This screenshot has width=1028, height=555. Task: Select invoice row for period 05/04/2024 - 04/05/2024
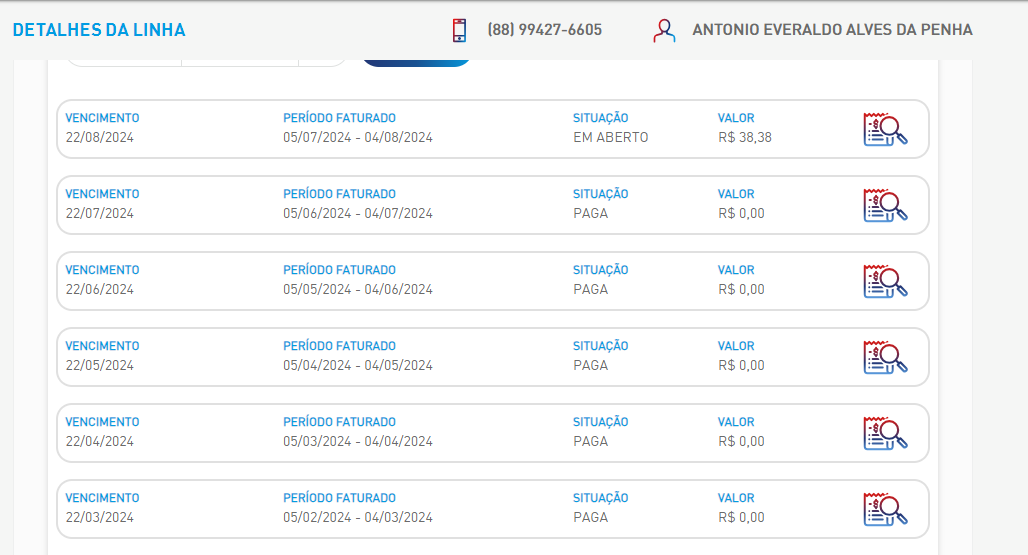(x=493, y=357)
